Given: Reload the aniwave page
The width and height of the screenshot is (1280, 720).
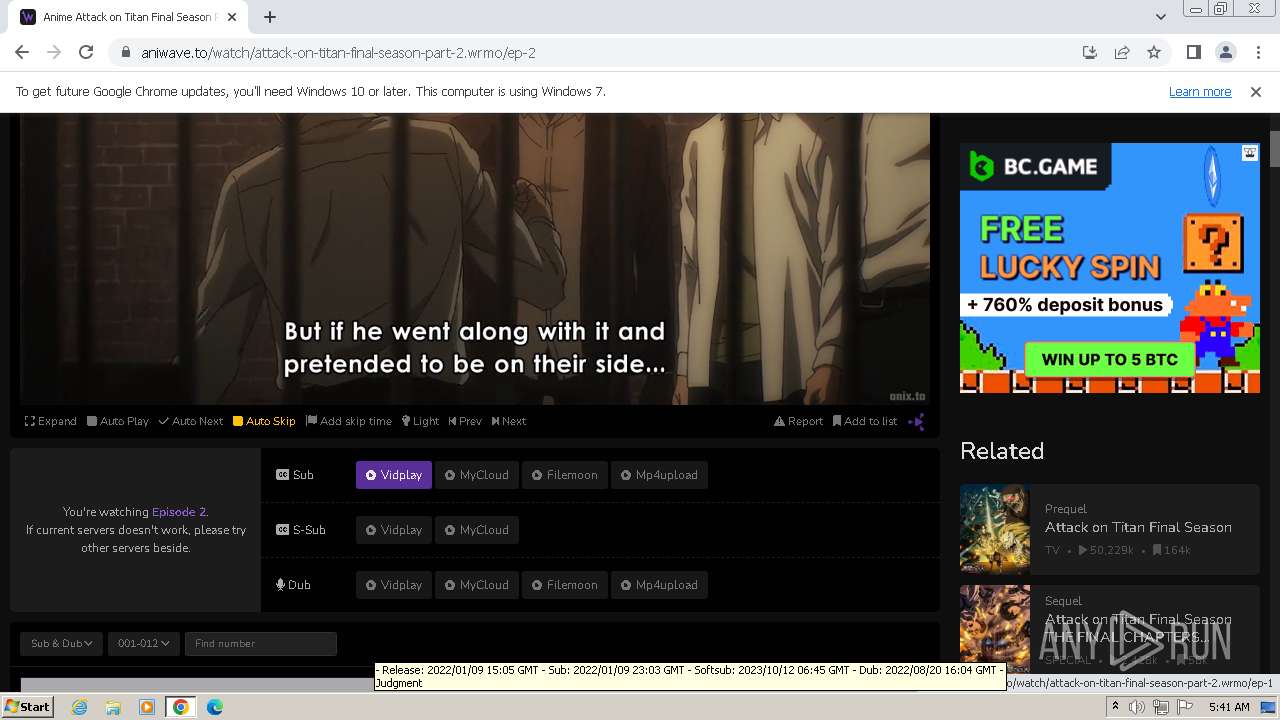Looking at the screenshot, I should click(x=86, y=52).
